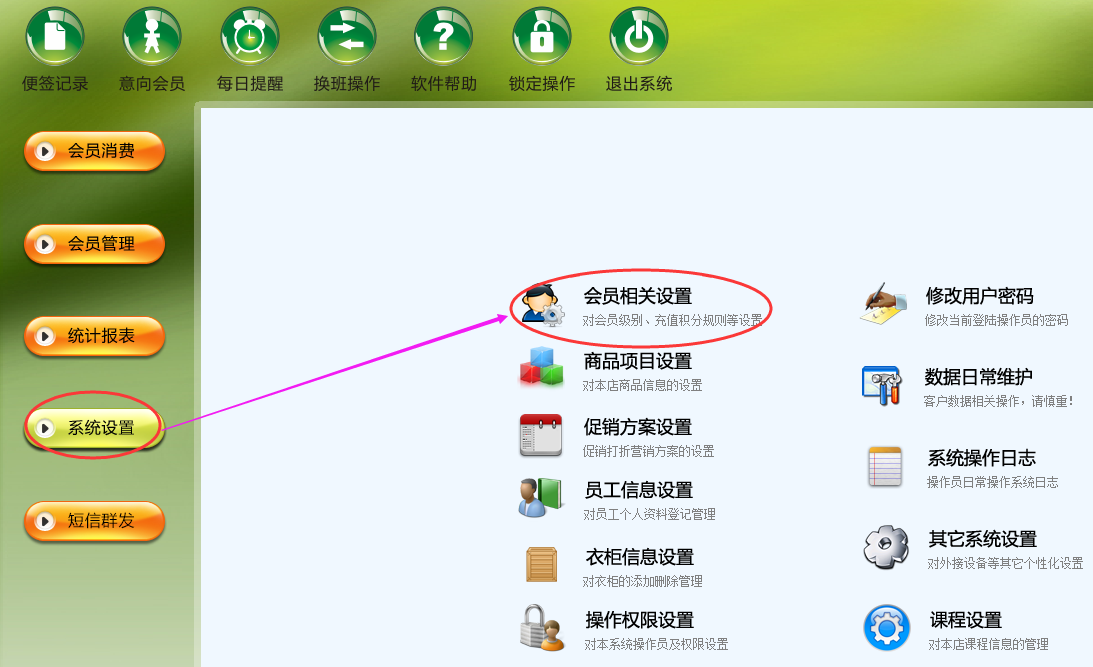Open the 商品项目设置 colored cubes icon
The height and width of the screenshot is (667, 1093).
point(541,367)
